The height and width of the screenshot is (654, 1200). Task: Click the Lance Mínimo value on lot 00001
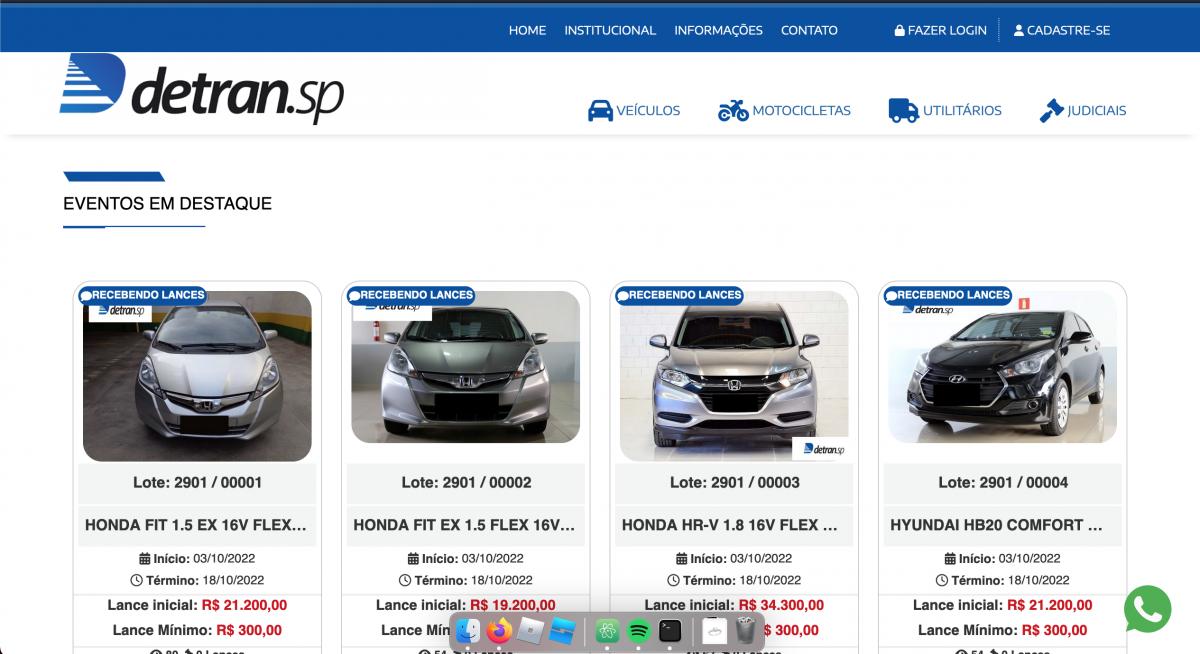coord(249,630)
